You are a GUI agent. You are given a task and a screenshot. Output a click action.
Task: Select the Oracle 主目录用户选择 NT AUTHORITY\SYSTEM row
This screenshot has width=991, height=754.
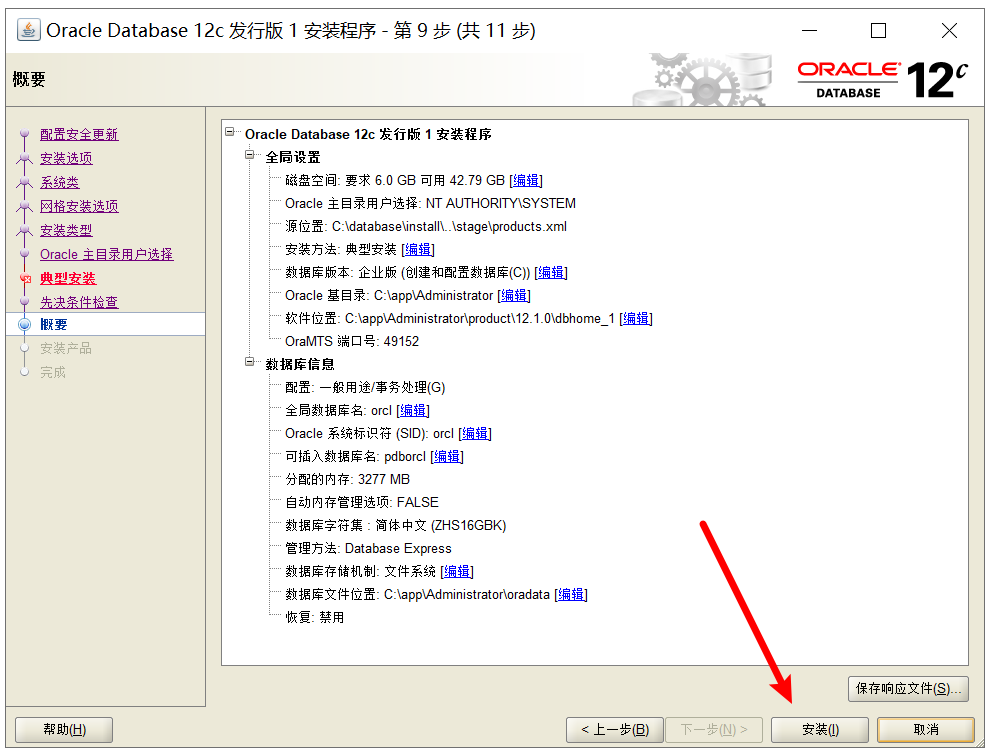tap(430, 203)
